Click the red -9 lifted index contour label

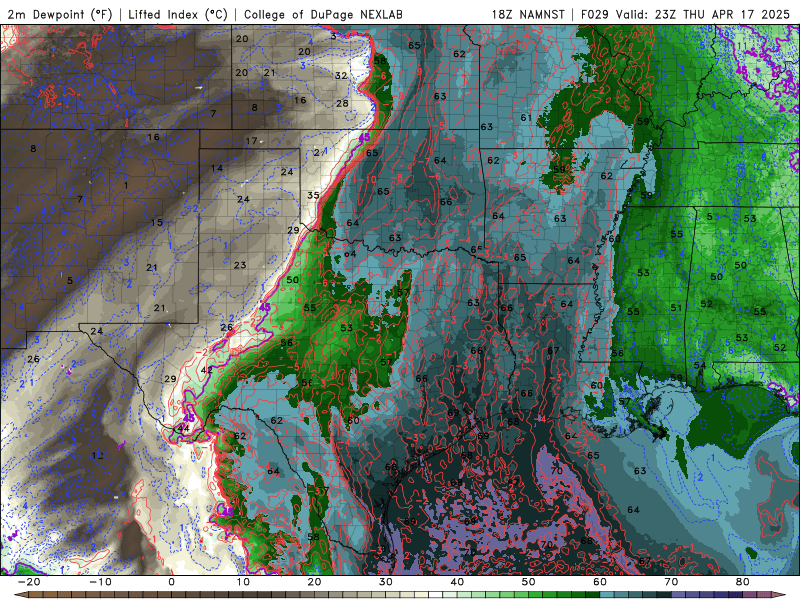click(417, 71)
